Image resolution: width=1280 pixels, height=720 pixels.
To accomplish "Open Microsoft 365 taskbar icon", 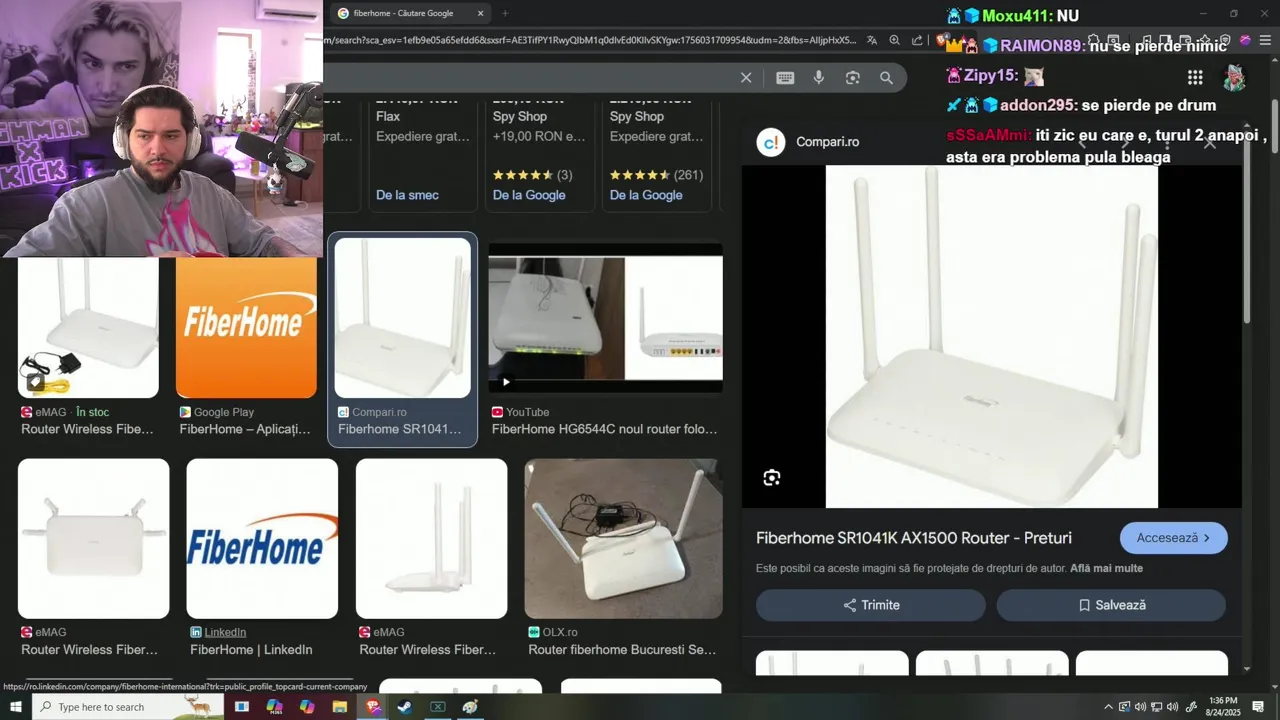I will click(x=275, y=707).
